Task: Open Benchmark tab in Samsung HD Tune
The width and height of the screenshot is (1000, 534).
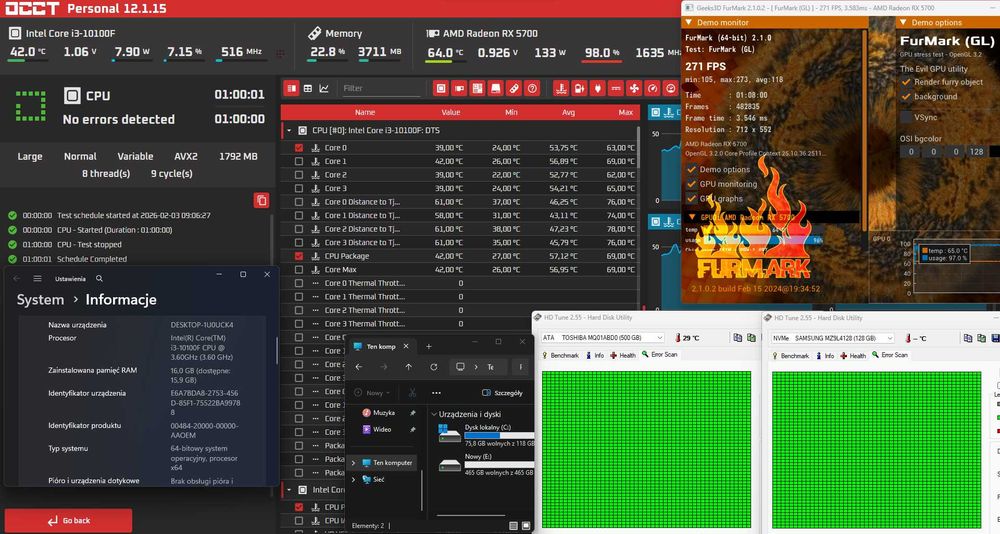Action: (790, 356)
